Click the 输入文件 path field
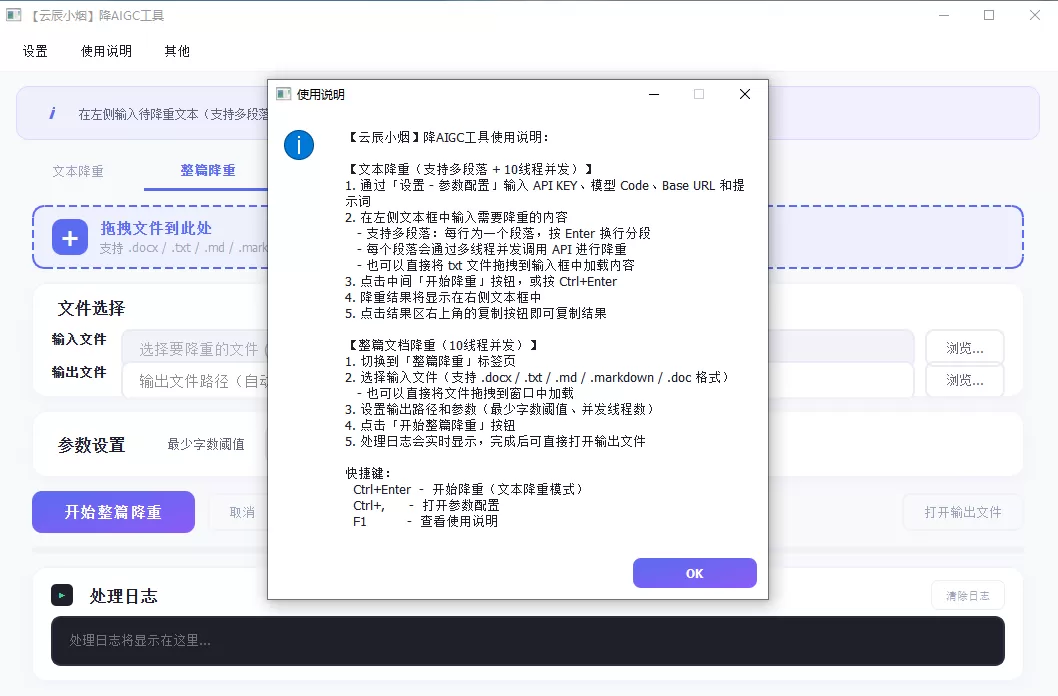 click(518, 349)
